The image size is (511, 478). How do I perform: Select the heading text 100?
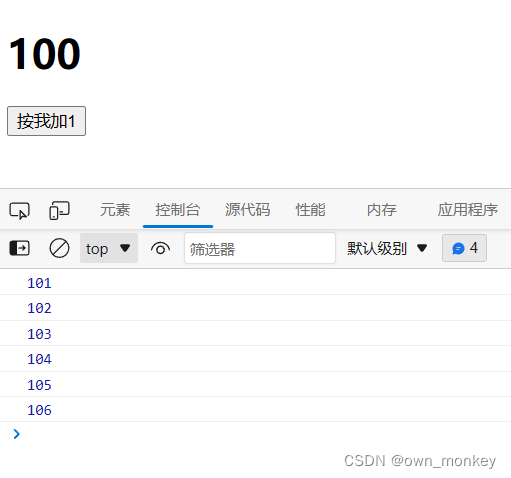point(44,54)
